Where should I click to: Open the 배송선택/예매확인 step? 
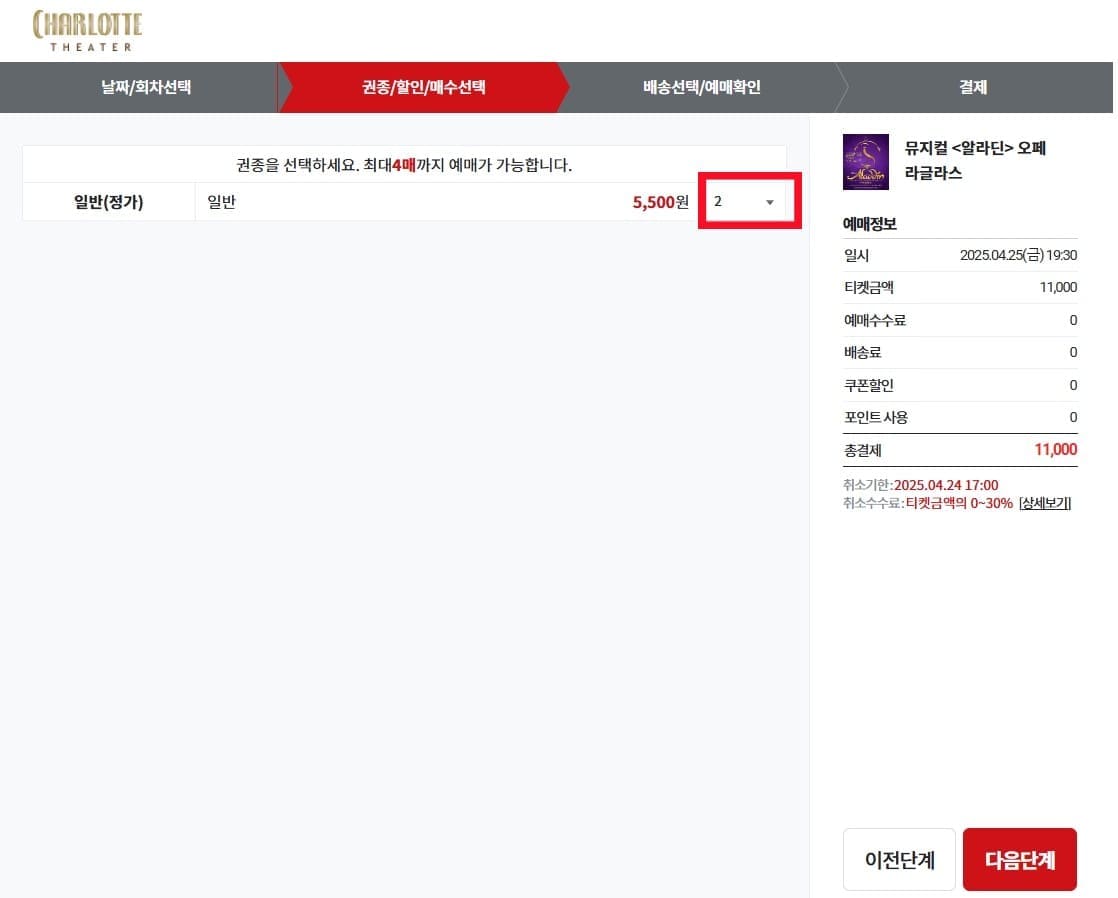pyautogui.click(x=699, y=88)
